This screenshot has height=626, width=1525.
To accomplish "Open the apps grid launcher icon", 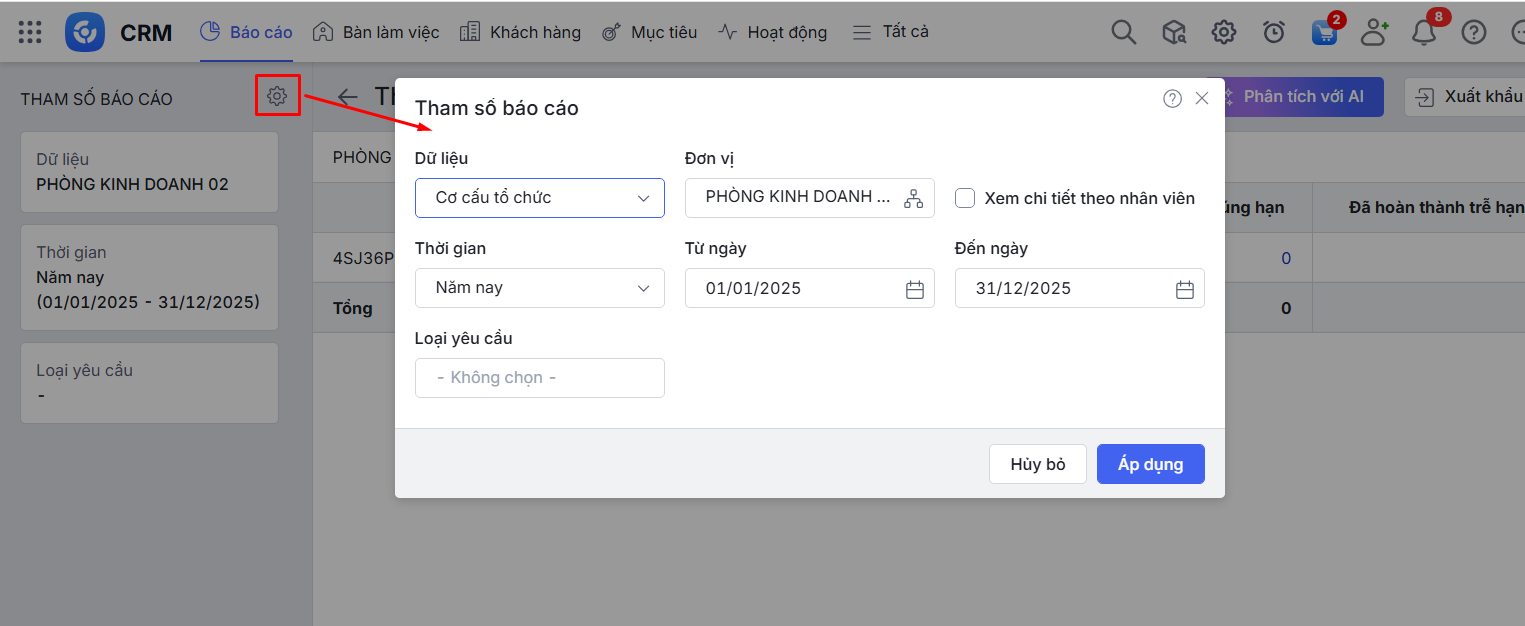I will click(30, 32).
